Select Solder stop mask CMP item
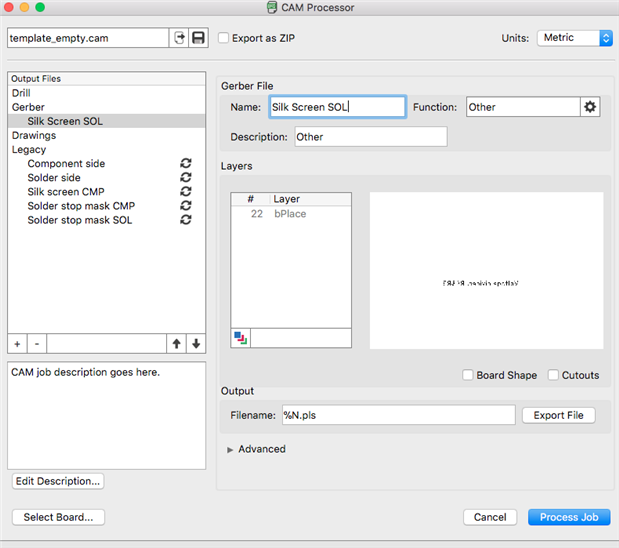 pyautogui.click(x=81, y=206)
